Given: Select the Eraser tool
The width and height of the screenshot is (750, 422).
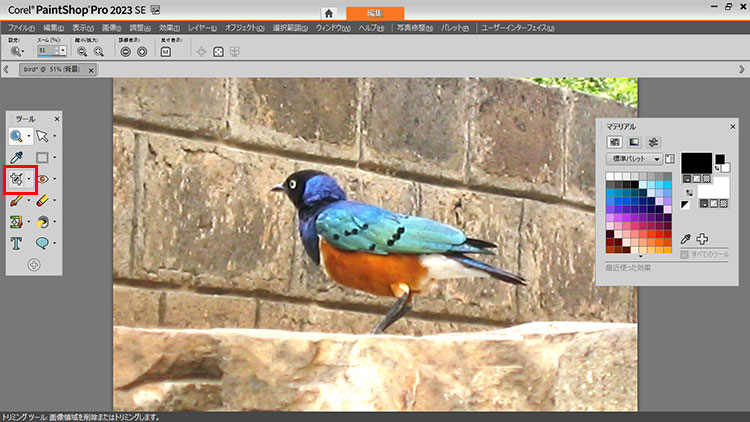Looking at the screenshot, I should (x=43, y=200).
